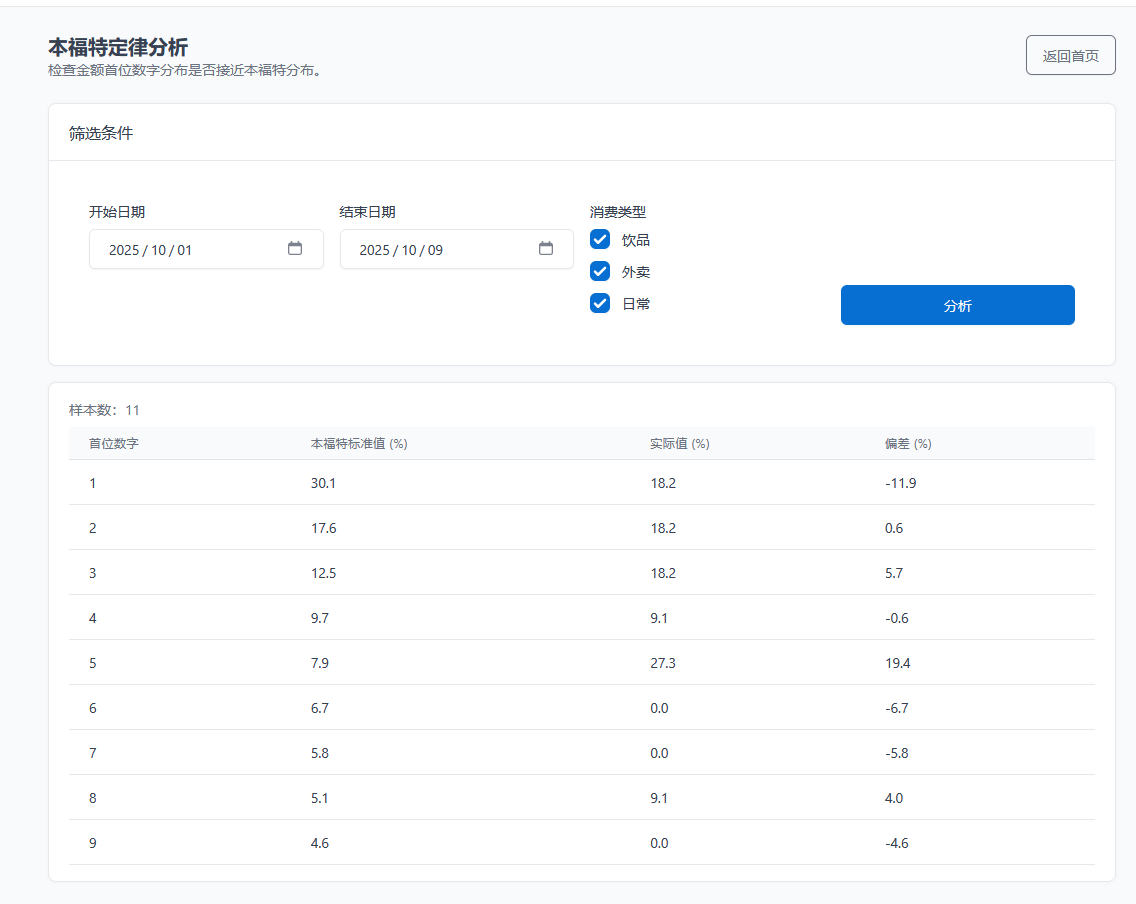Click the 本福特定律分析 page title
This screenshot has width=1136, height=904.
tap(118, 47)
